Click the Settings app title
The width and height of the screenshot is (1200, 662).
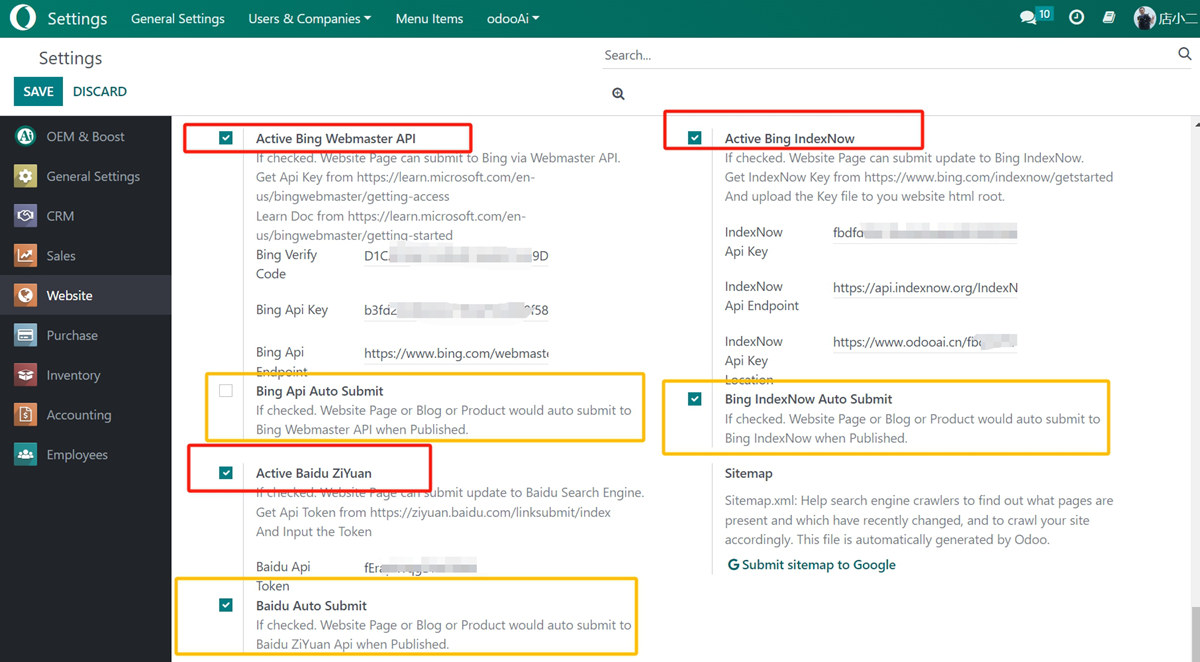tap(77, 18)
